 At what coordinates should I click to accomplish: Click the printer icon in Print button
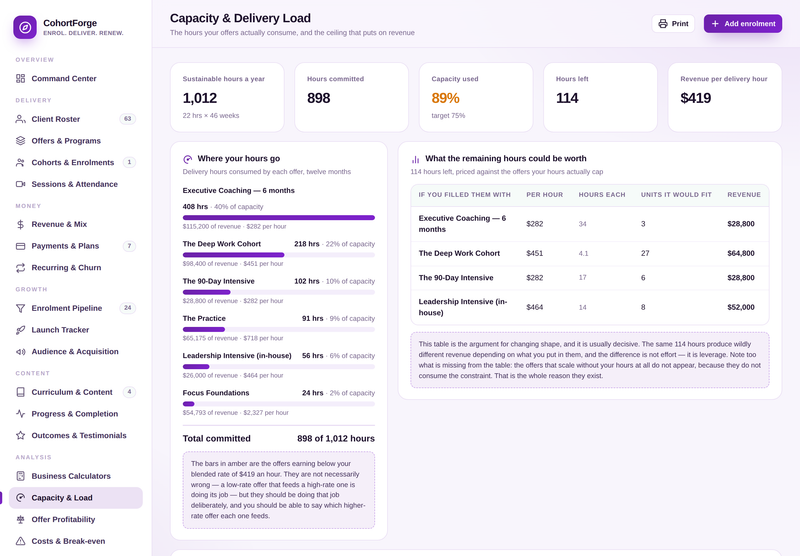pos(663,23)
